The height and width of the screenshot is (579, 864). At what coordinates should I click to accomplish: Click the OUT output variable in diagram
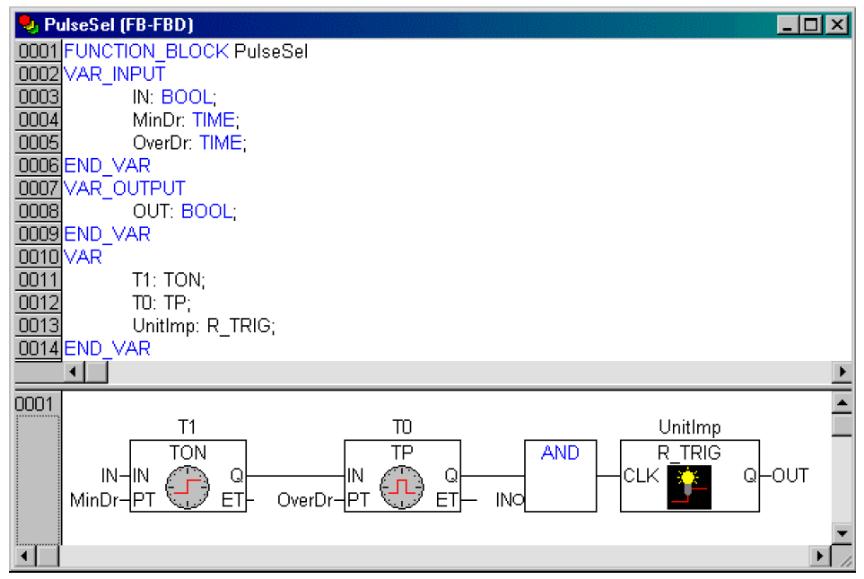point(790,475)
